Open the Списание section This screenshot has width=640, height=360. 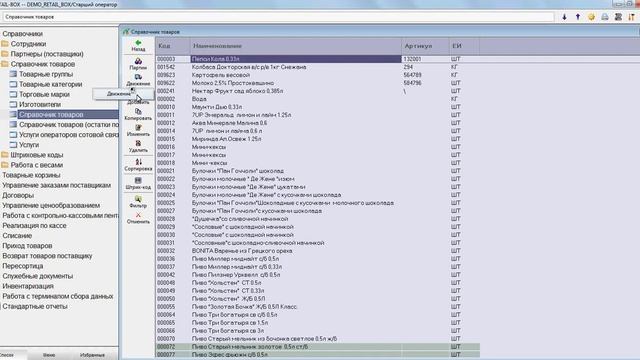pyautogui.click(x=17, y=236)
